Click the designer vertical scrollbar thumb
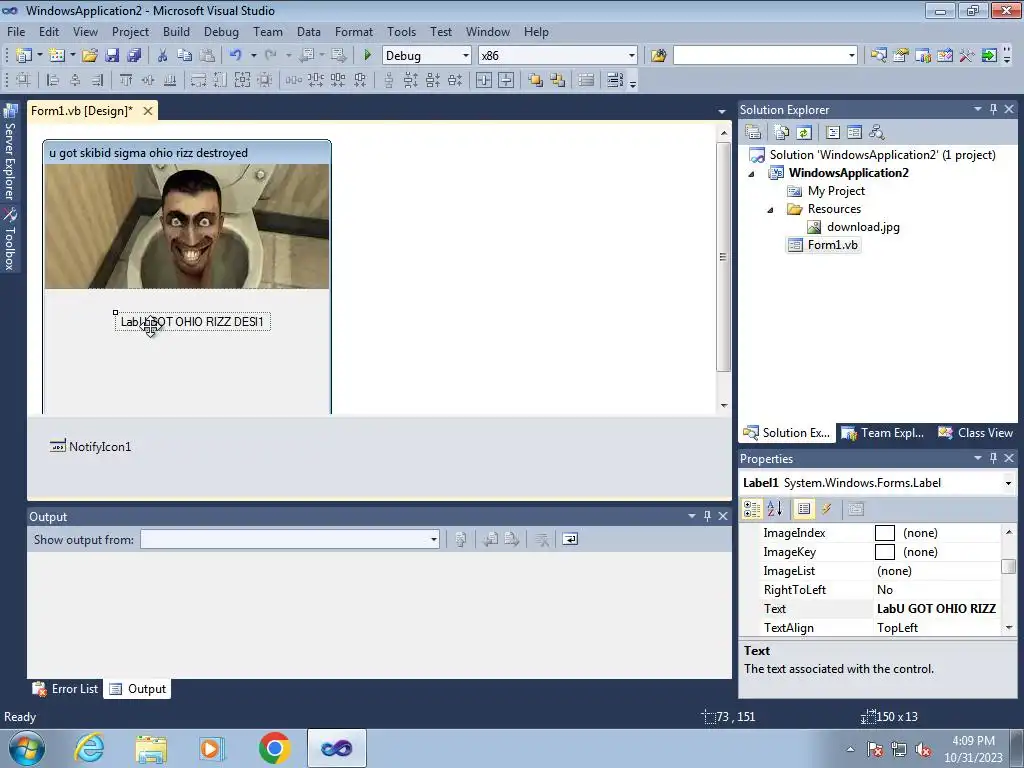 click(723, 257)
